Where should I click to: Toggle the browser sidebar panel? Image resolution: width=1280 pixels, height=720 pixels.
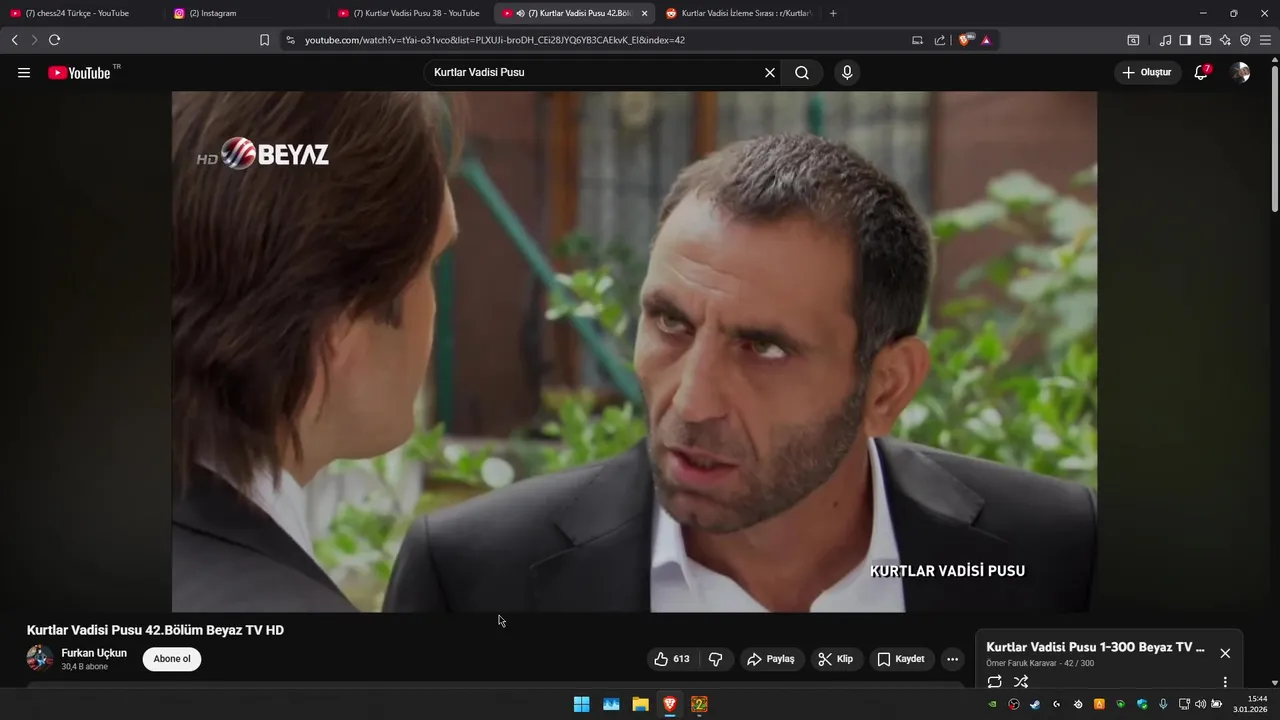click(1185, 40)
